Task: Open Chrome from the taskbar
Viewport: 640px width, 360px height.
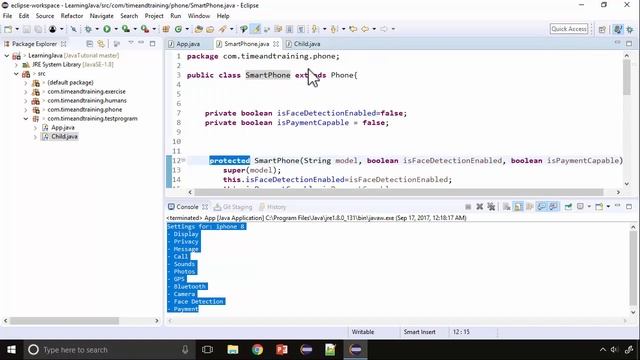Action: click(x=257, y=350)
